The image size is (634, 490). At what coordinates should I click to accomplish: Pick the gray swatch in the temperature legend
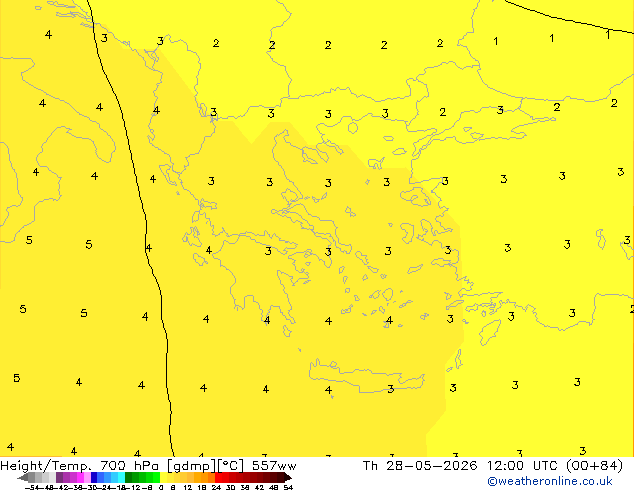(x=32, y=477)
